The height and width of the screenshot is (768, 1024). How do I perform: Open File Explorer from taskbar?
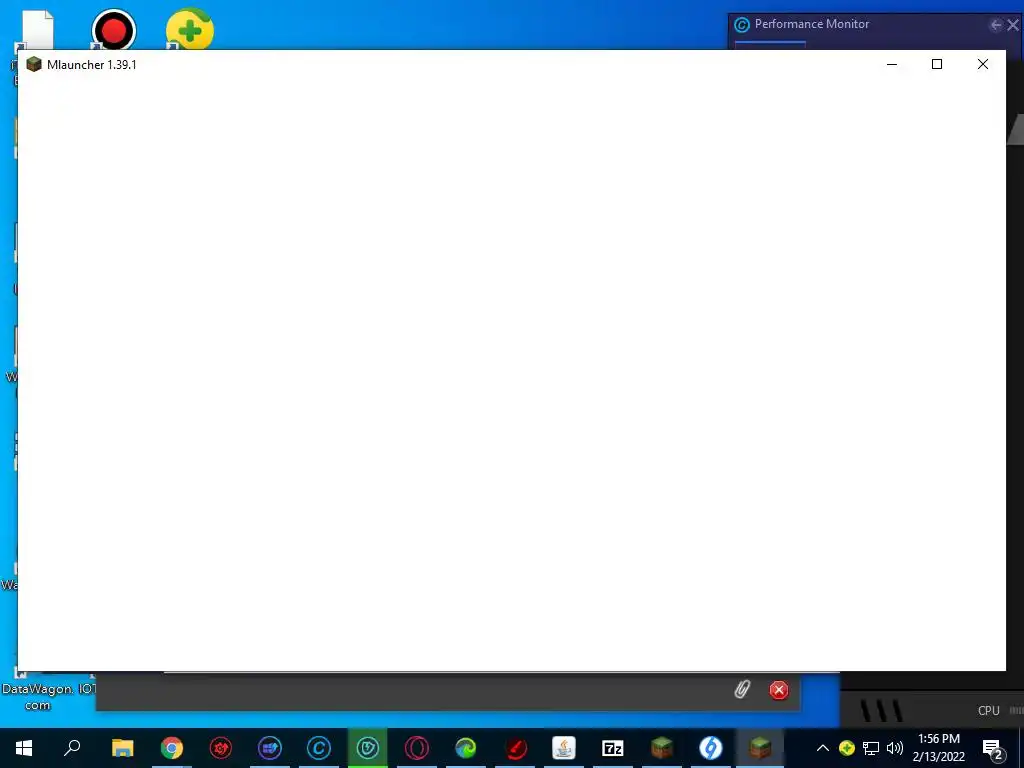click(x=123, y=748)
